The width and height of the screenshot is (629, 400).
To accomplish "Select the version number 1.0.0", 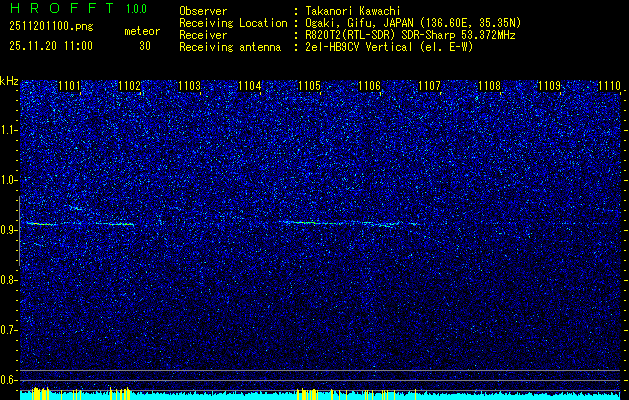I will (x=136, y=9).
